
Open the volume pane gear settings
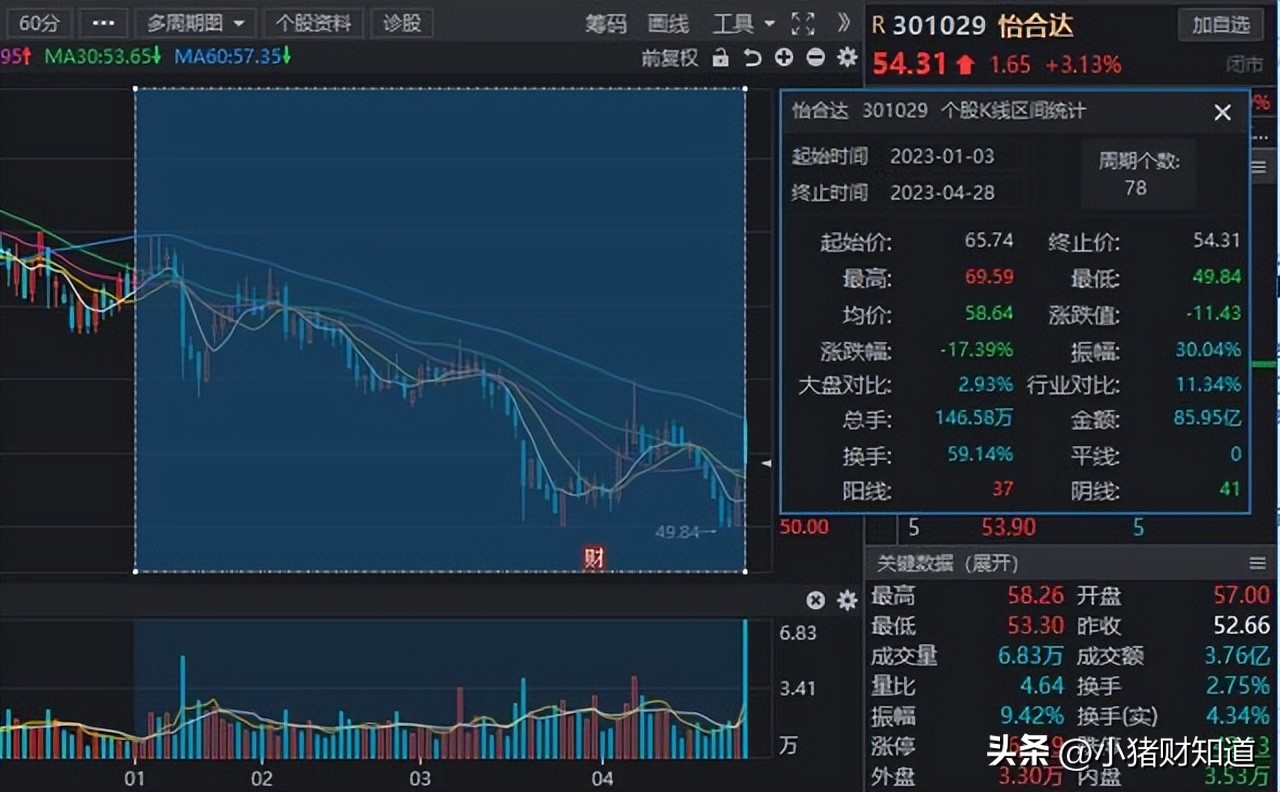[846, 601]
